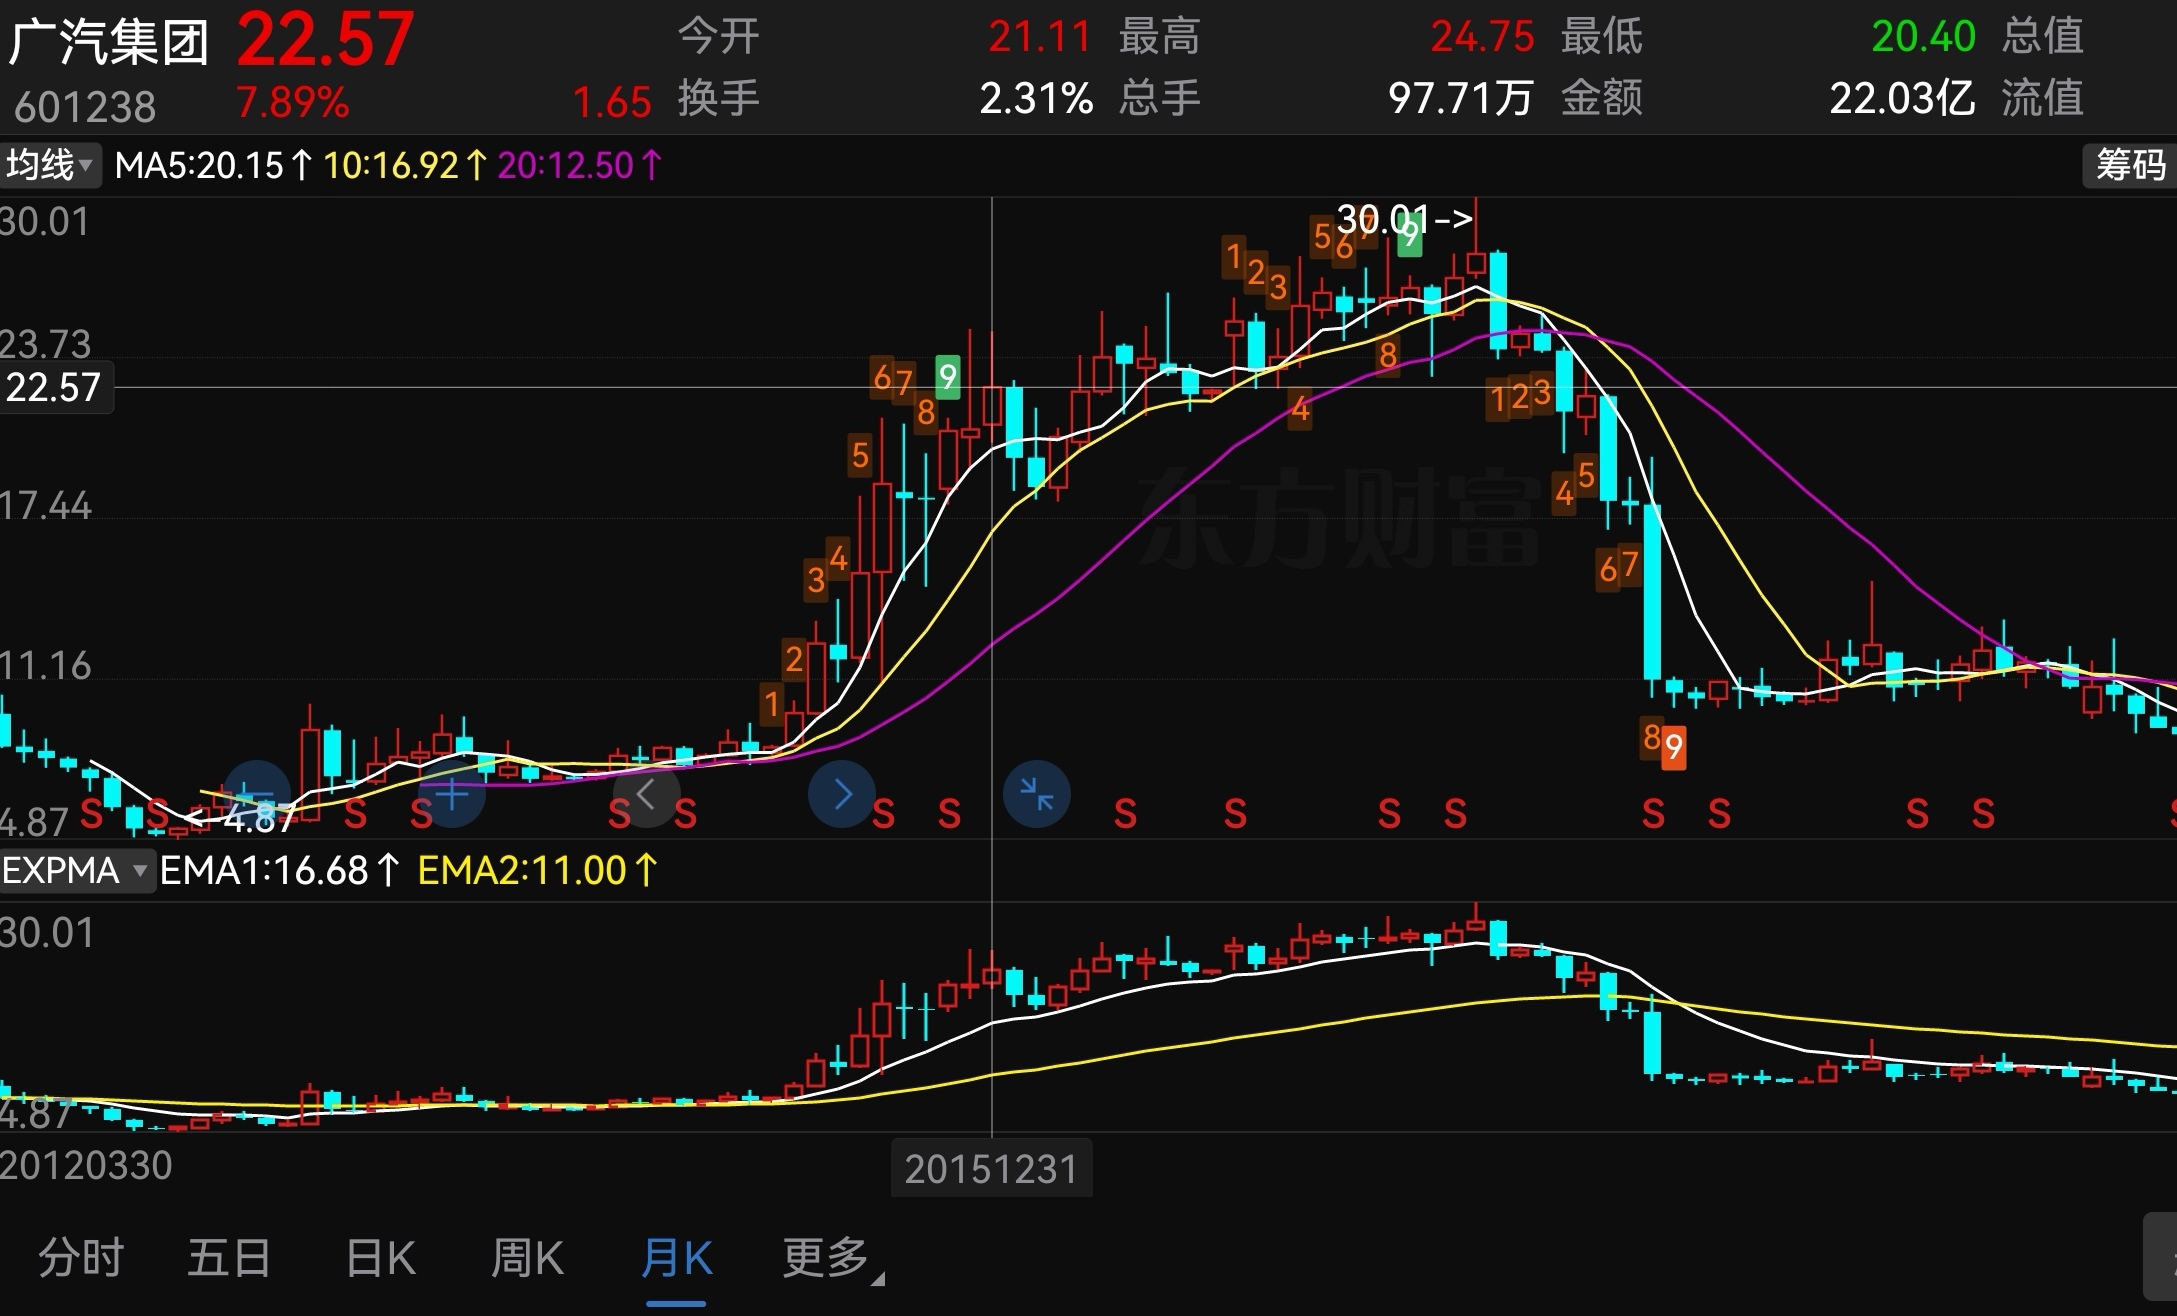Tap the 20151231 crosshair date label
Screen dimensions: 2177x1316
click(991, 1168)
